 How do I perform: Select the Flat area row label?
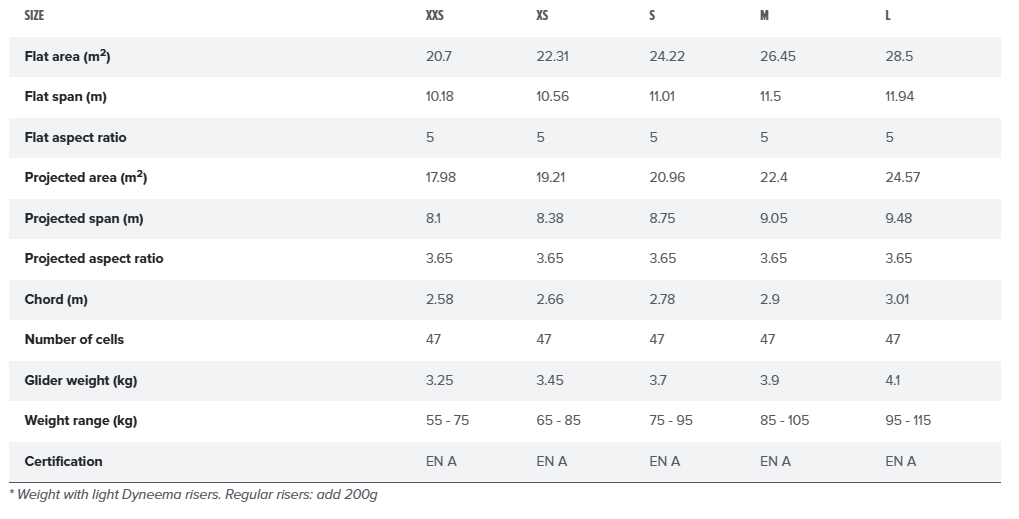[x=67, y=56]
